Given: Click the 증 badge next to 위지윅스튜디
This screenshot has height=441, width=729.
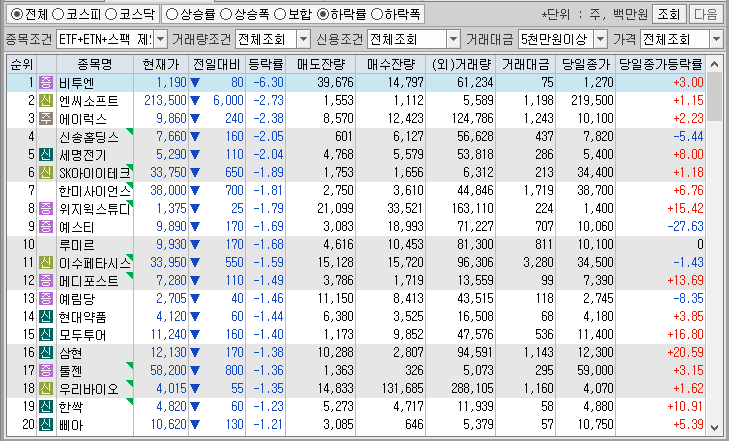Looking at the screenshot, I should click(46, 209).
